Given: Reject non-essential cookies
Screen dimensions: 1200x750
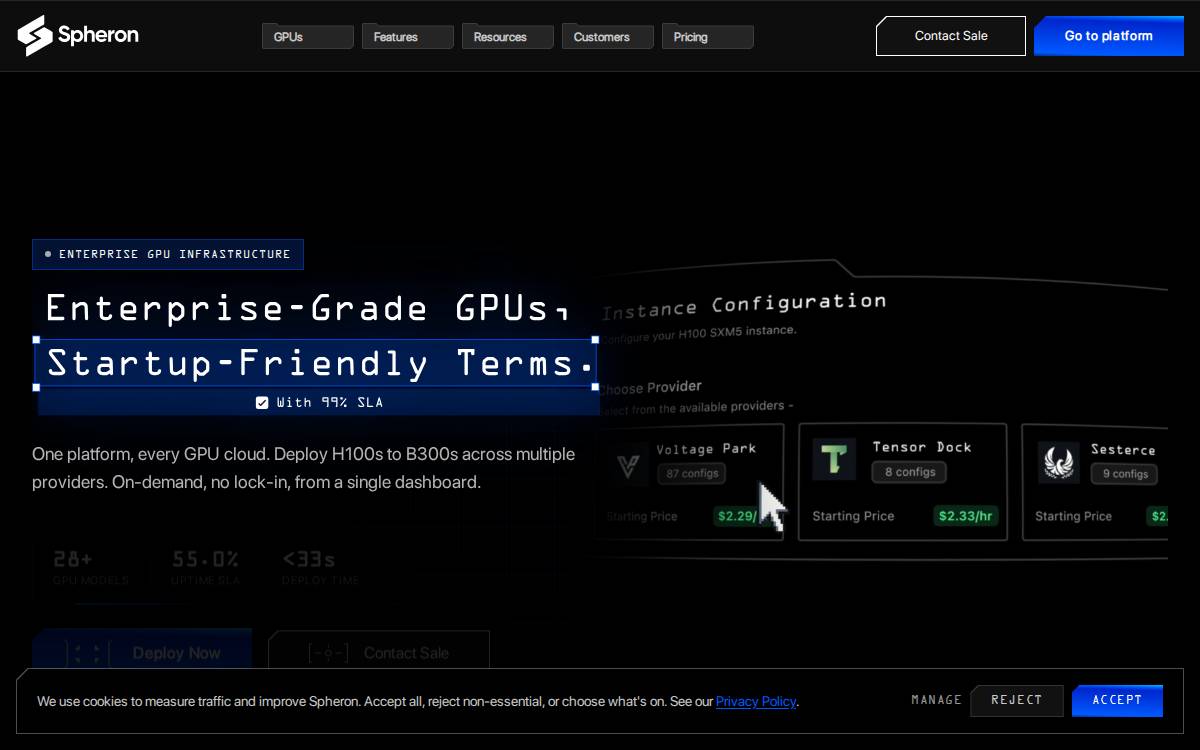Looking at the screenshot, I should click(1017, 700).
